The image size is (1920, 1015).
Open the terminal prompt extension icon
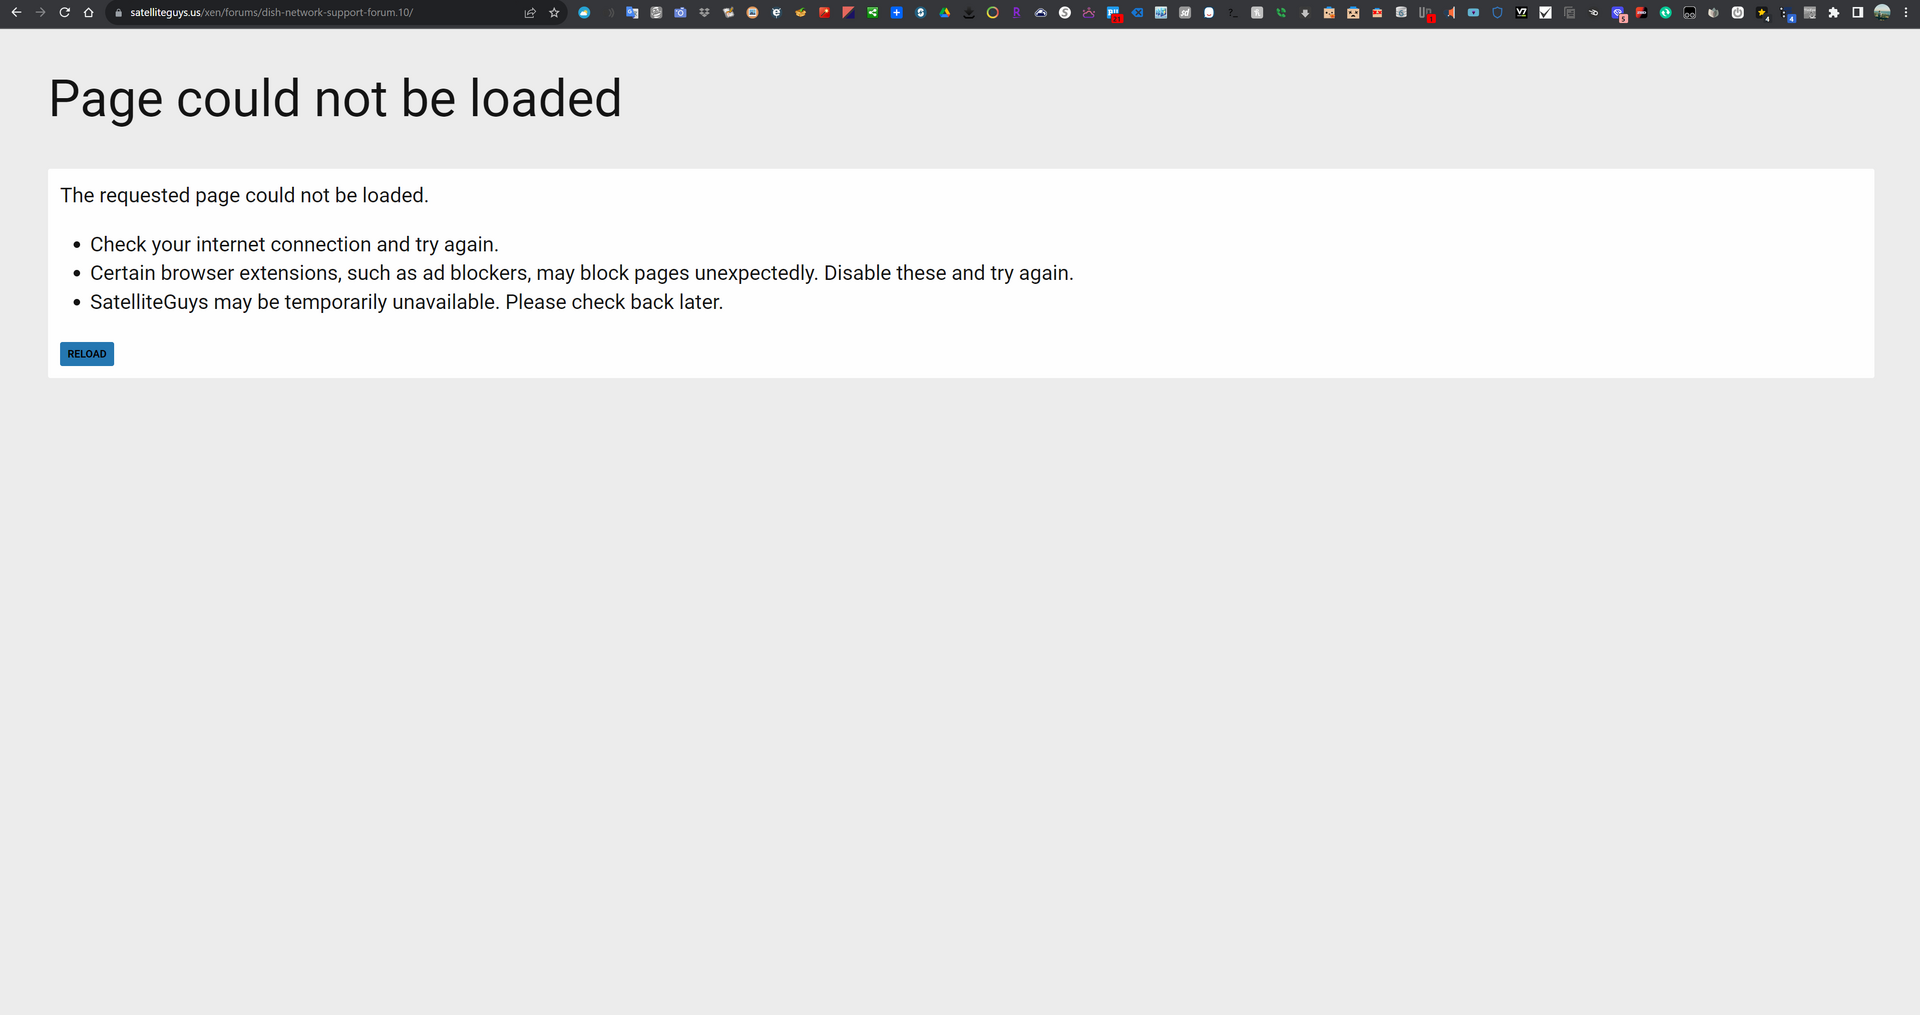[1233, 13]
